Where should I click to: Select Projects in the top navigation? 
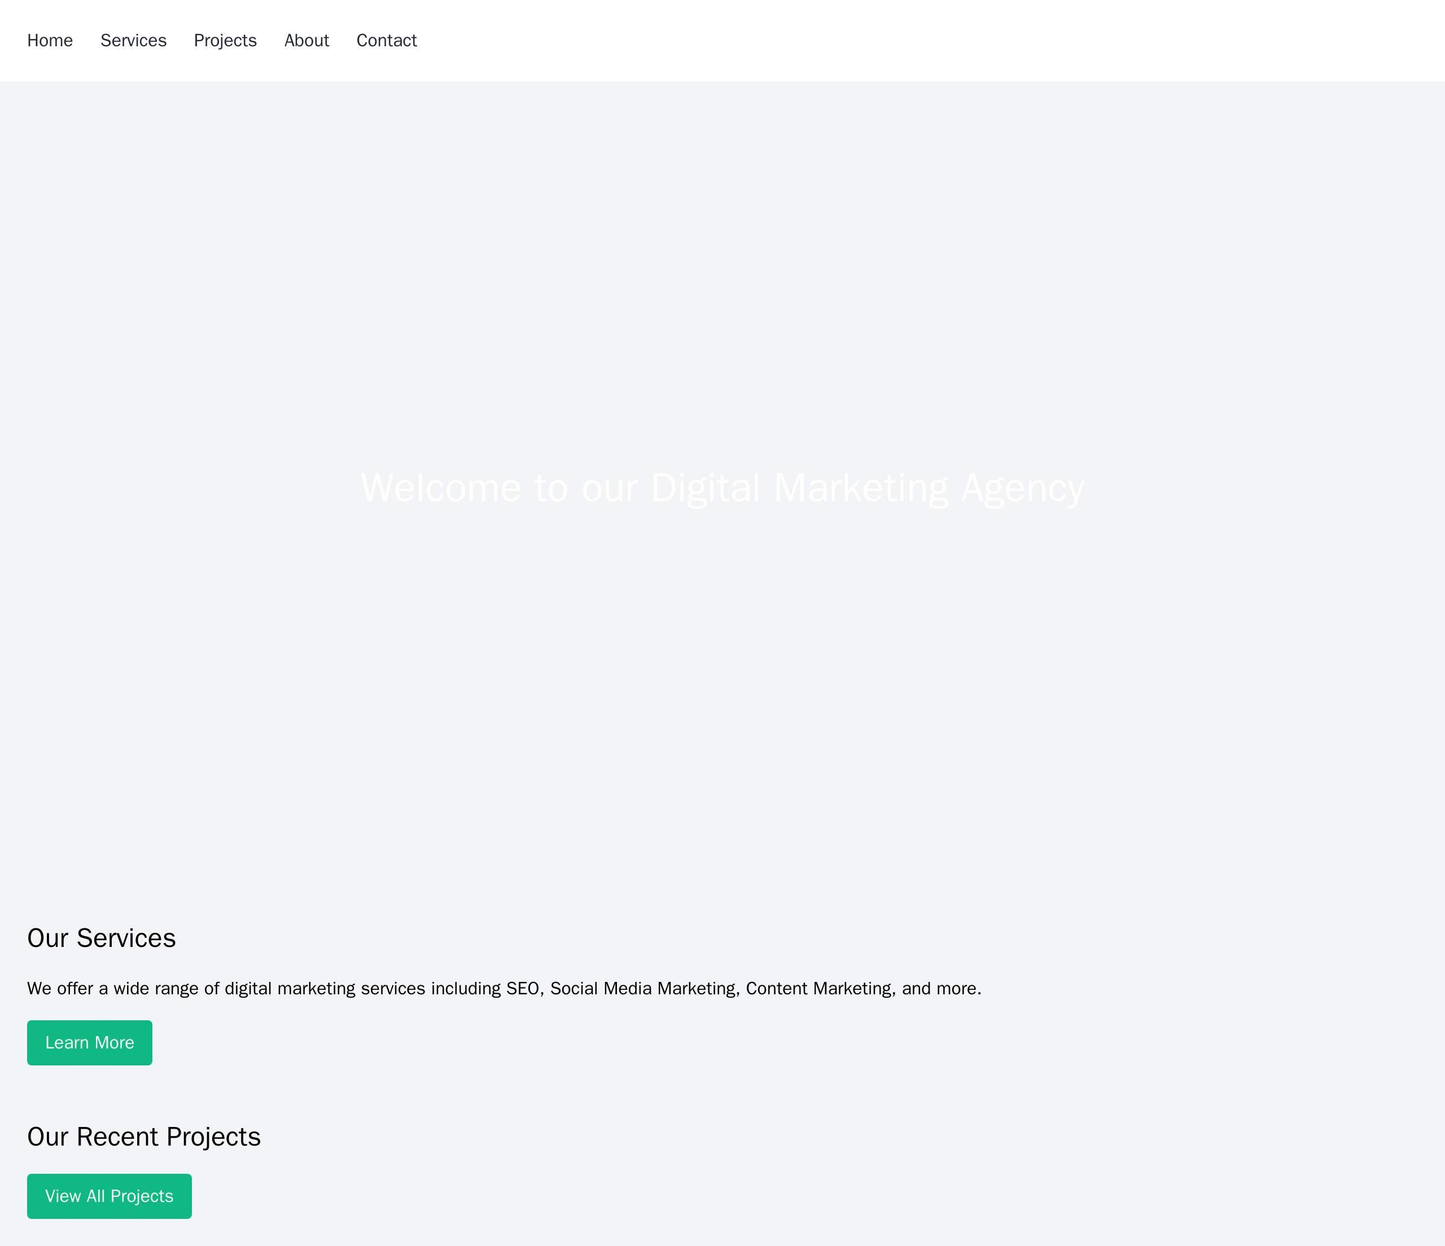coord(225,40)
